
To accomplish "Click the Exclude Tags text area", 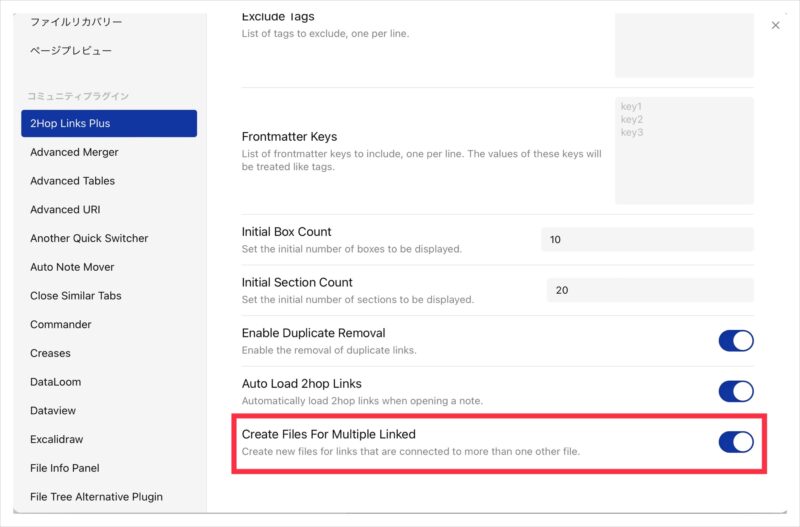I will click(x=684, y=46).
